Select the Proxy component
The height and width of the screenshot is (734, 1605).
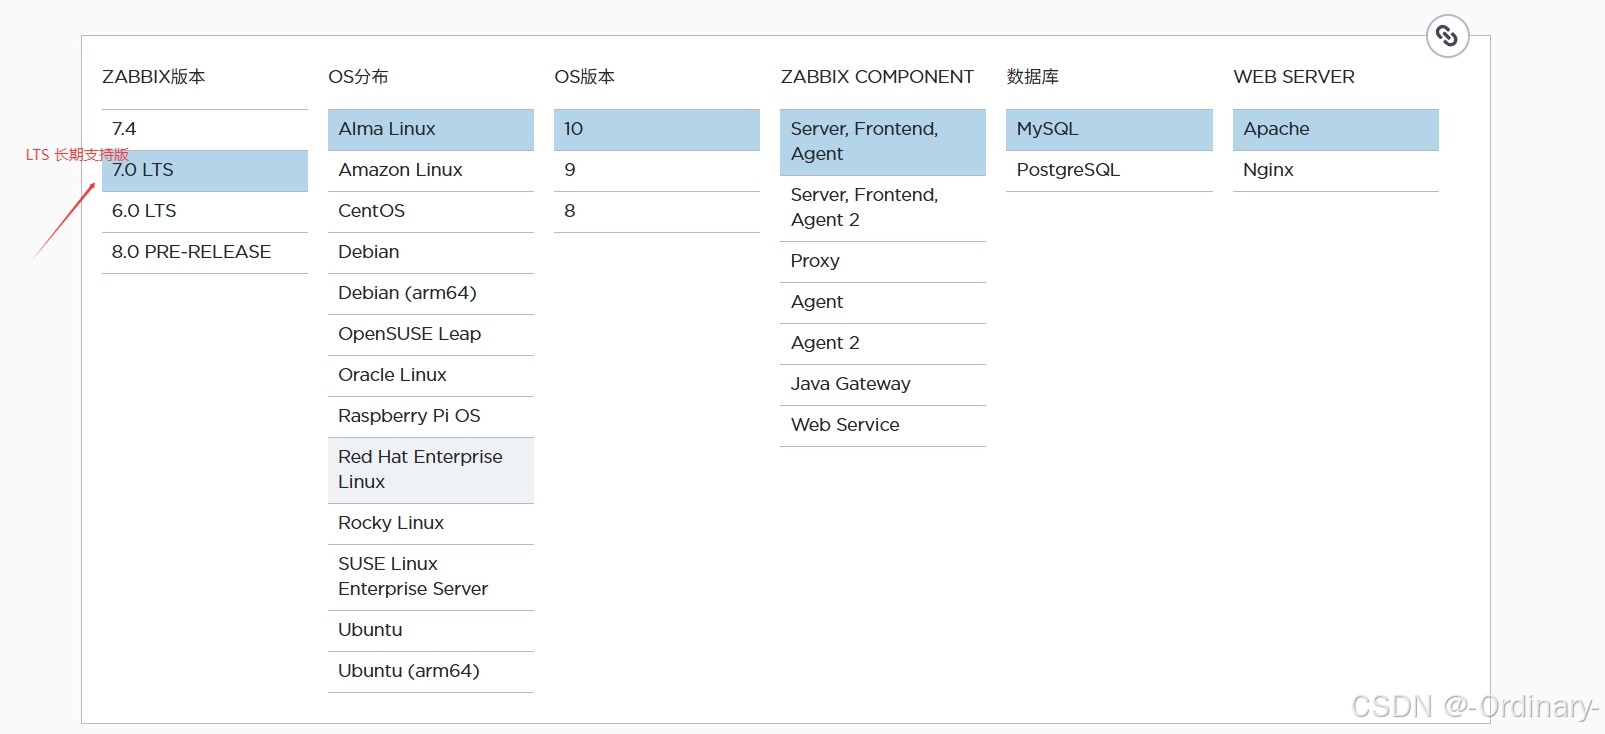tap(883, 261)
